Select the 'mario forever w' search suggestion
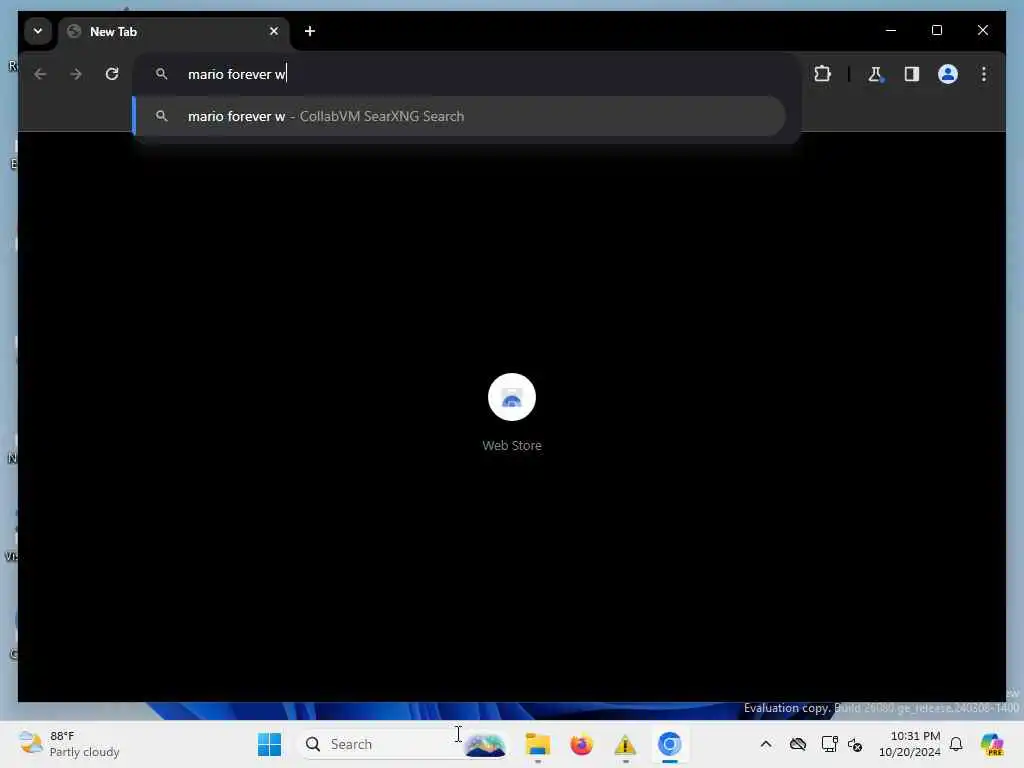The height and width of the screenshot is (768, 1024). 459,116
